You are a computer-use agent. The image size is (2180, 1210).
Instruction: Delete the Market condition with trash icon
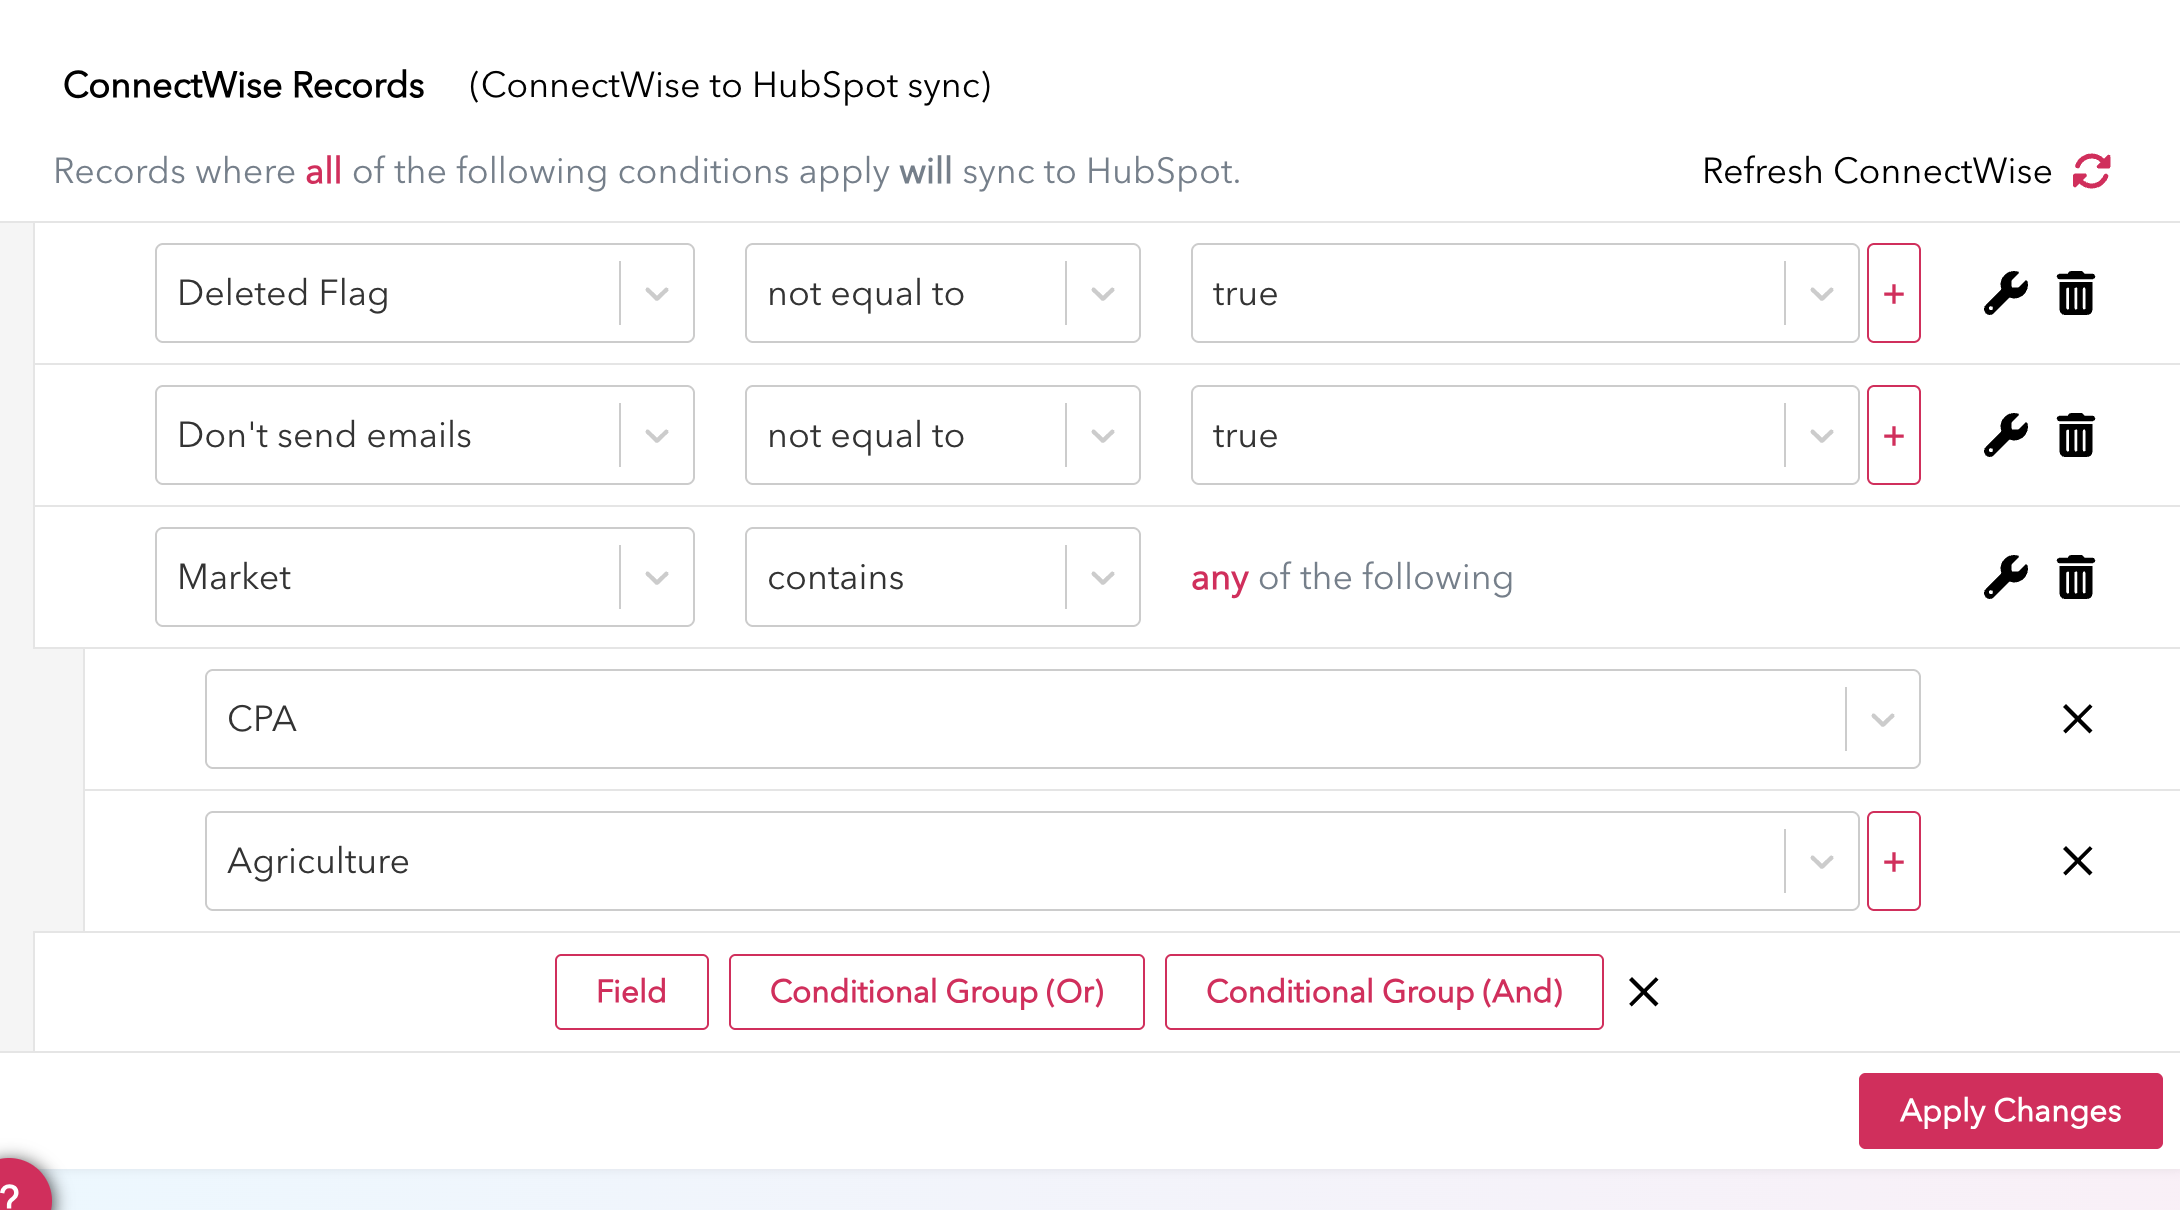[x=2076, y=577]
